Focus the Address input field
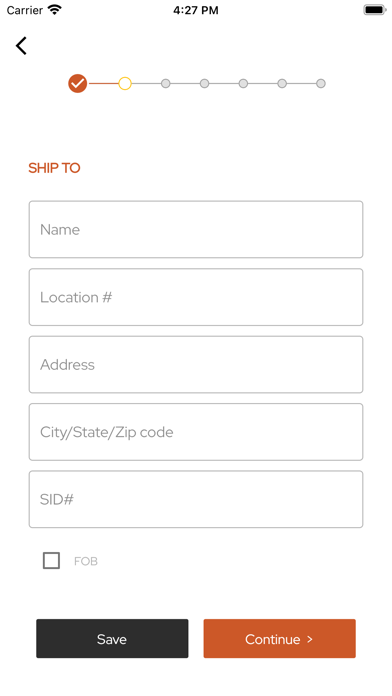Screen dimensions: 392x696 coord(196,364)
